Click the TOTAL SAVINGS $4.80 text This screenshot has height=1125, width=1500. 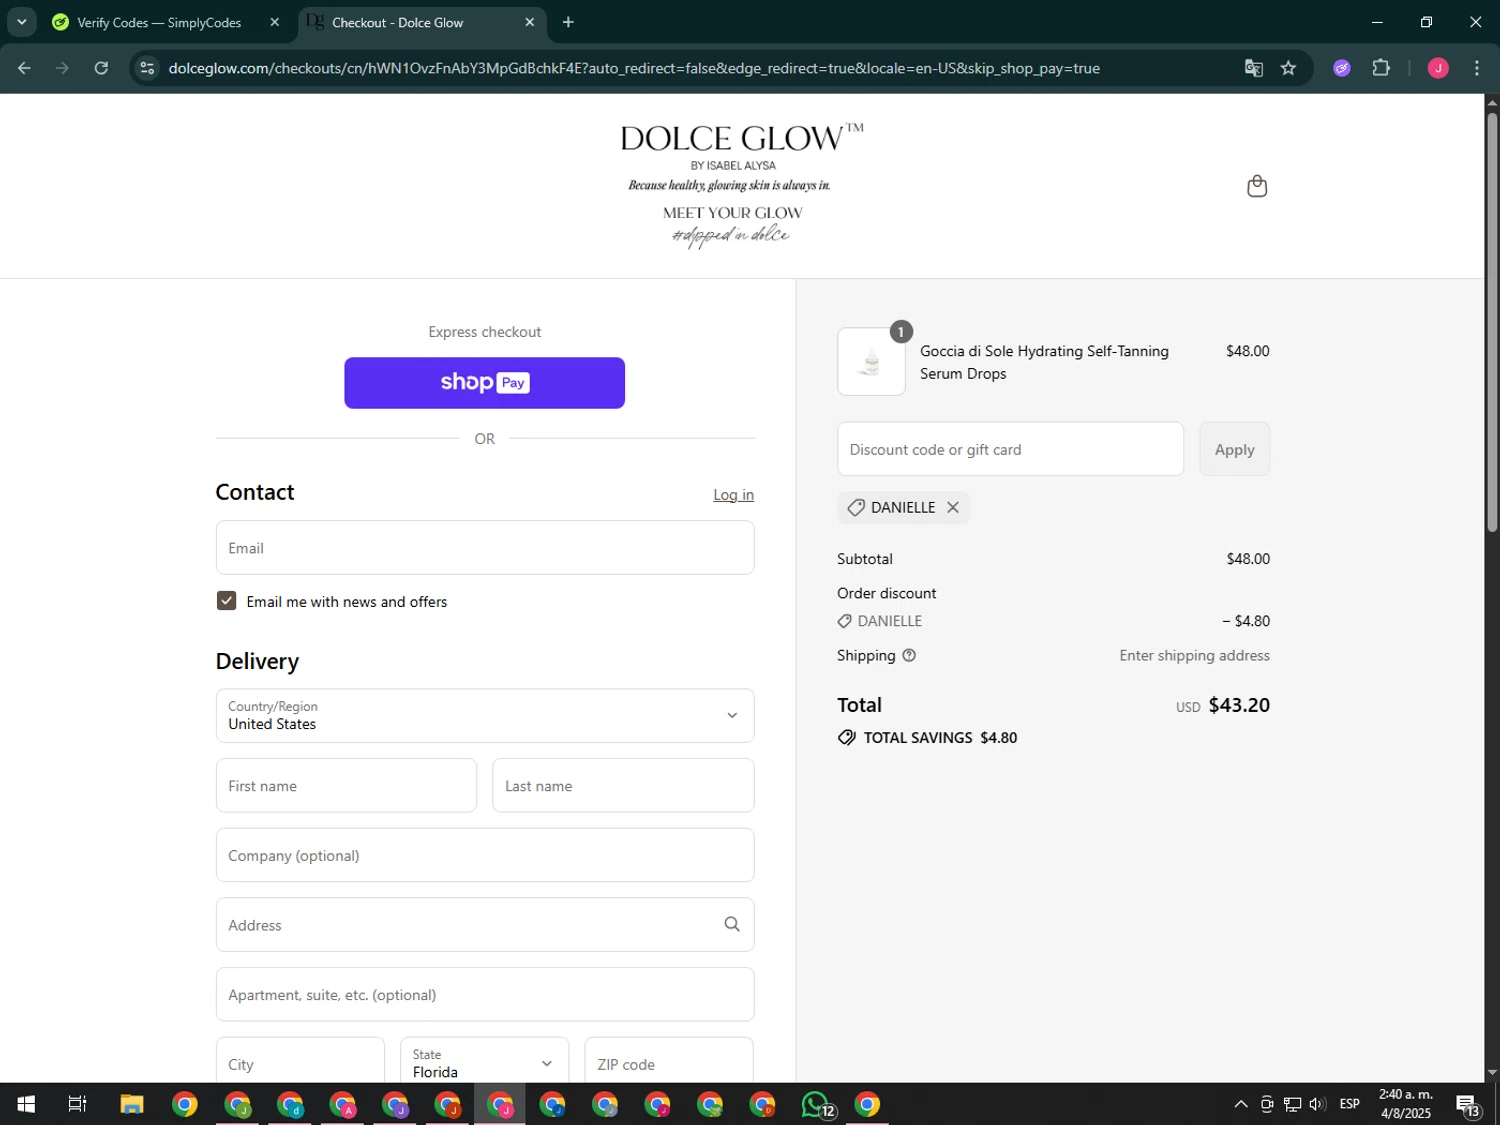[940, 738]
